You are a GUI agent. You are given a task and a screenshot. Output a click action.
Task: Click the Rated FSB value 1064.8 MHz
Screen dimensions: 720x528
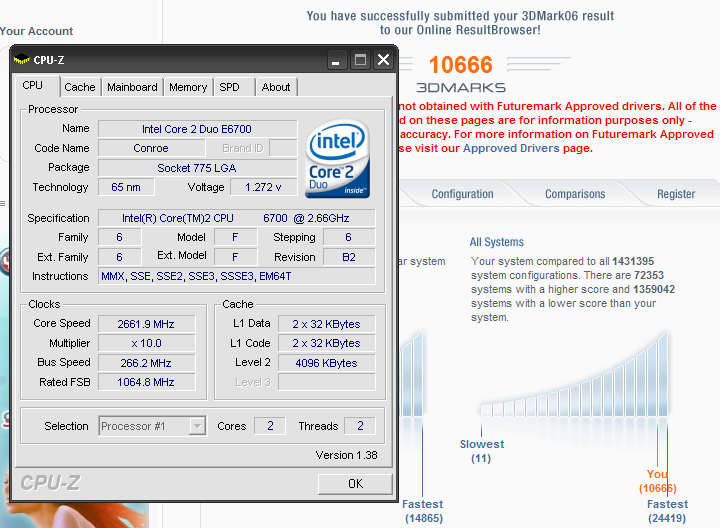[x=146, y=382]
